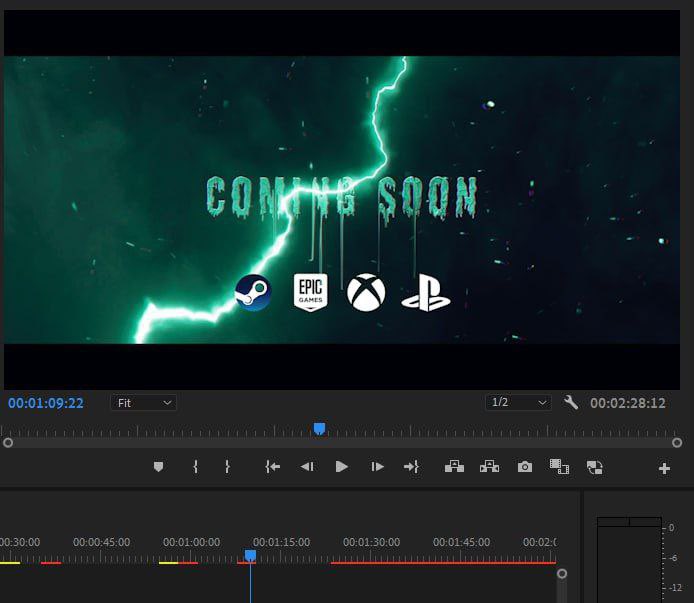Click 00:01:30:00 on the timeline ruler

pyautogui.click(x=371, y=542)
